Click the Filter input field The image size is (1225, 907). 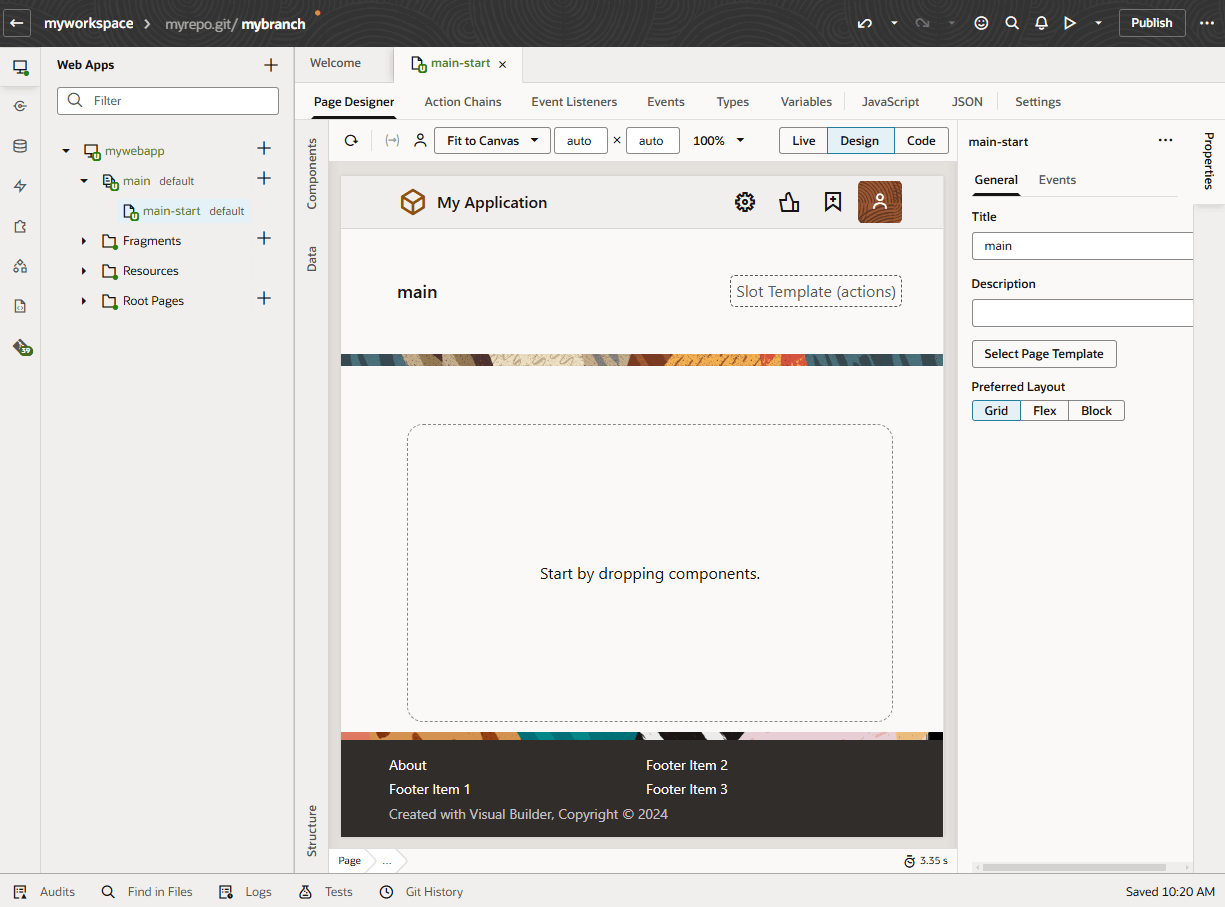180,101
